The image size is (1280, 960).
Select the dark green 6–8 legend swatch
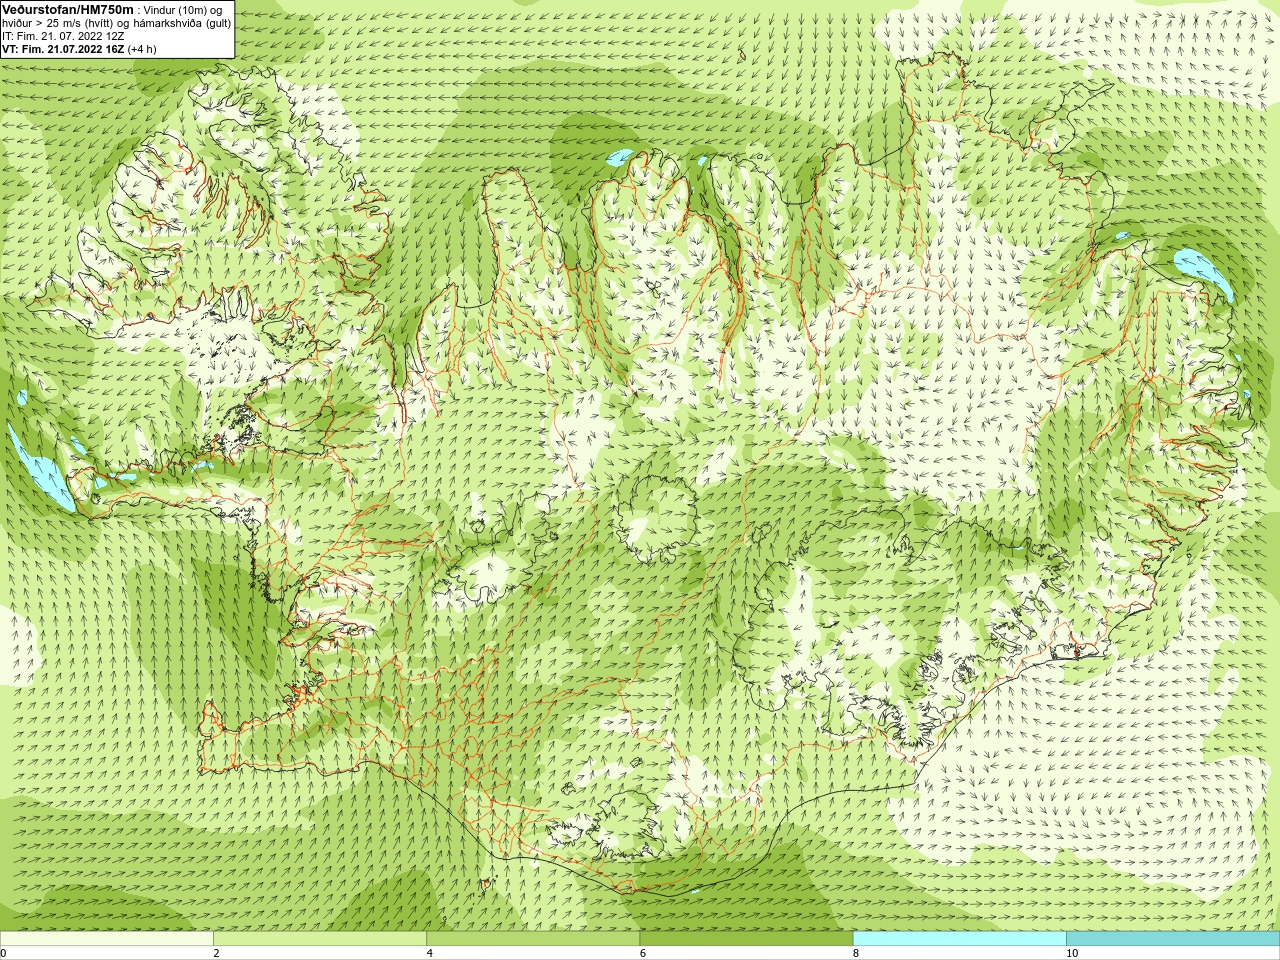pyautogui.click(x=746, y=940)
